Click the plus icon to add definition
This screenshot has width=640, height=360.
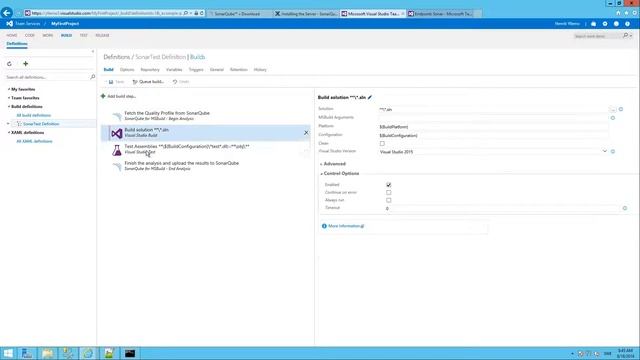click(25, 64)
